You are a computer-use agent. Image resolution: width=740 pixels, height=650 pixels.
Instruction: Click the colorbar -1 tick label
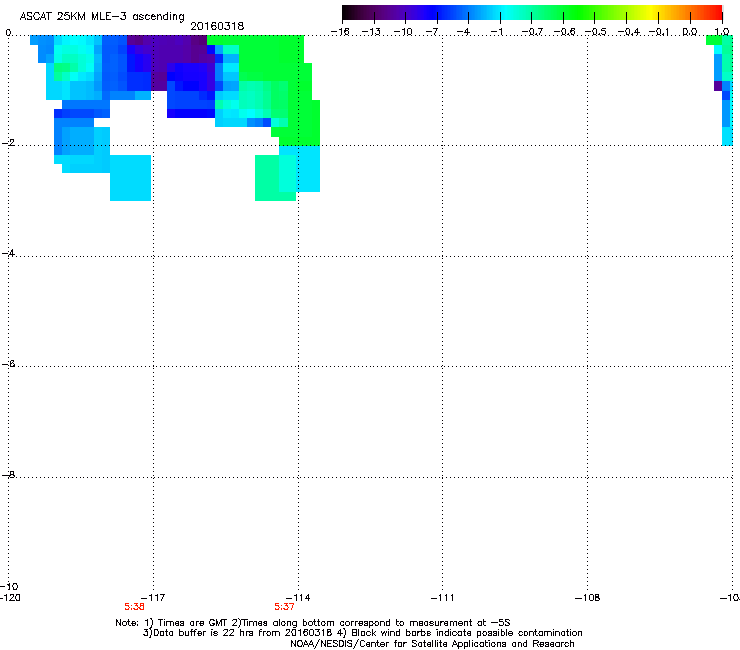point(497,32)
